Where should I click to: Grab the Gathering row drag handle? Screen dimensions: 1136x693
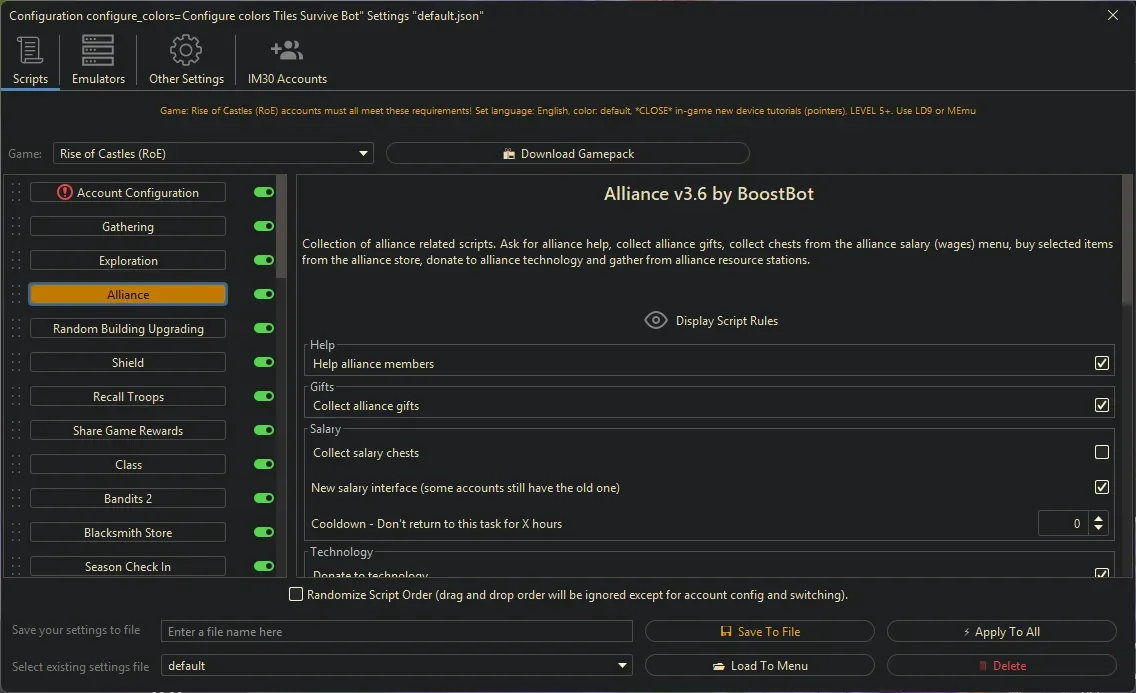16,227
